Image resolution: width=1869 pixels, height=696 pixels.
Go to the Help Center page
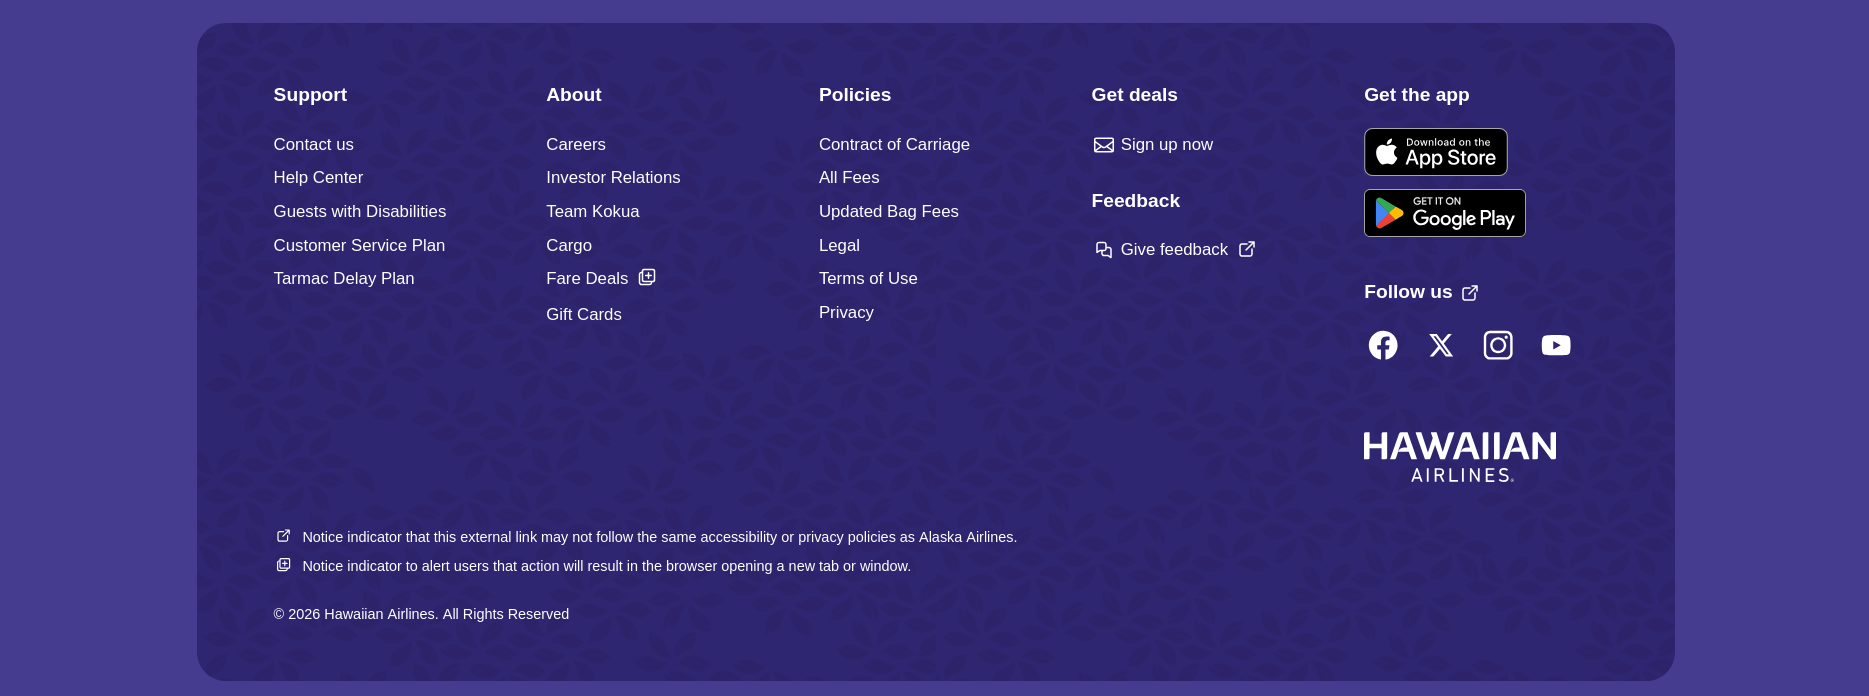[x=318, y=177]
